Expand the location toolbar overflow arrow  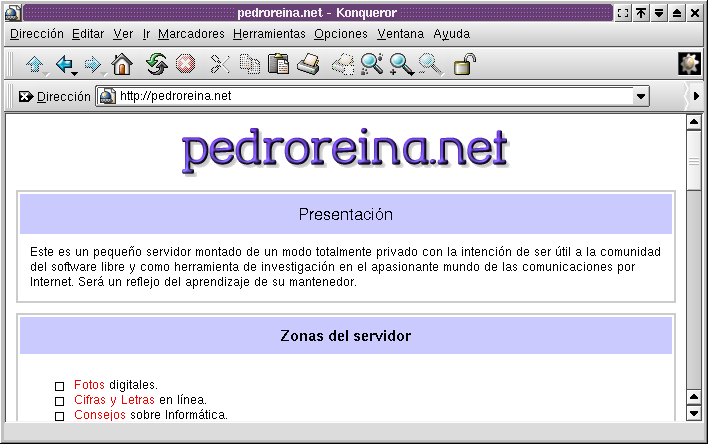697,97
